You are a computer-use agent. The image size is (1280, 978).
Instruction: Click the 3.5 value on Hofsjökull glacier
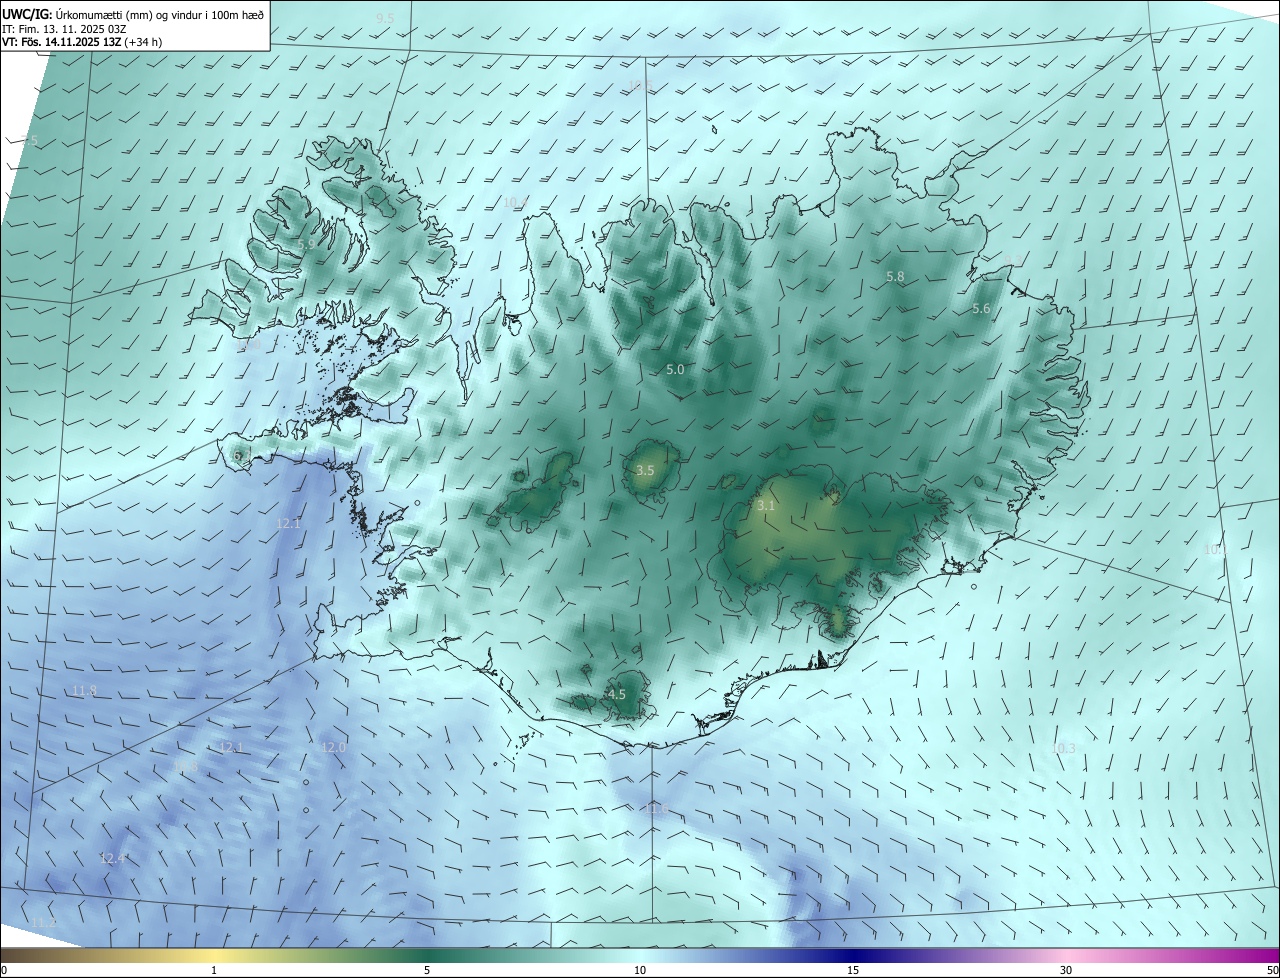click(645, 470)
